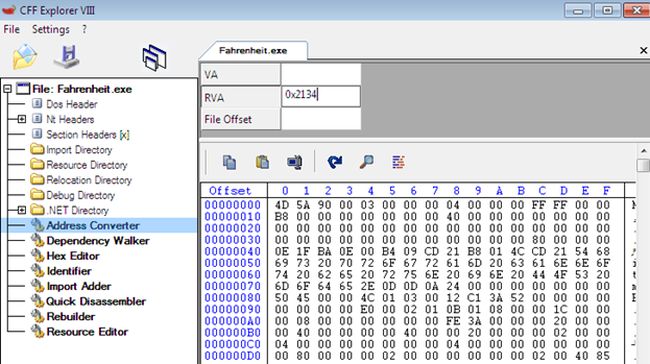This screenshot has width=650, height=364.
Task: Select Dos Header in the tree
Action: [72, 104]
